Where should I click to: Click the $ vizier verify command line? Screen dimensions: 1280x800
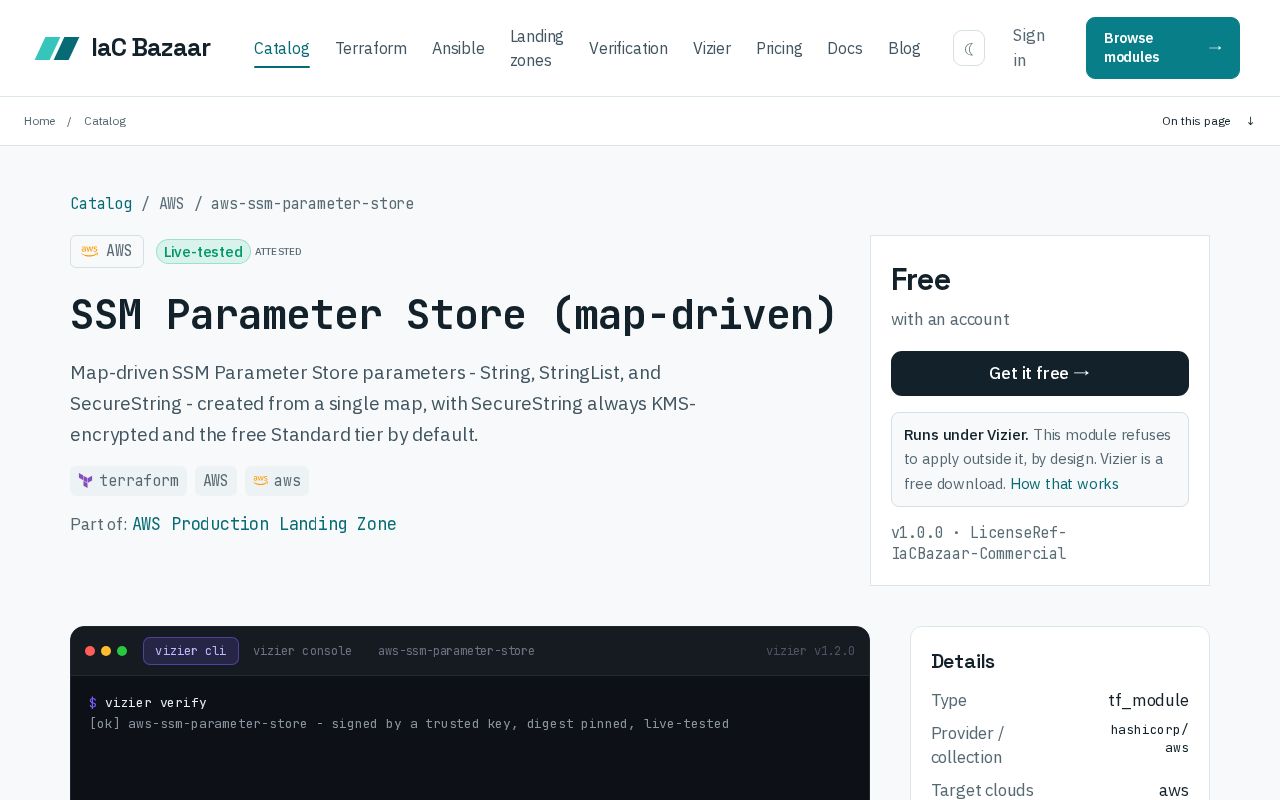(x=148, y=703)
